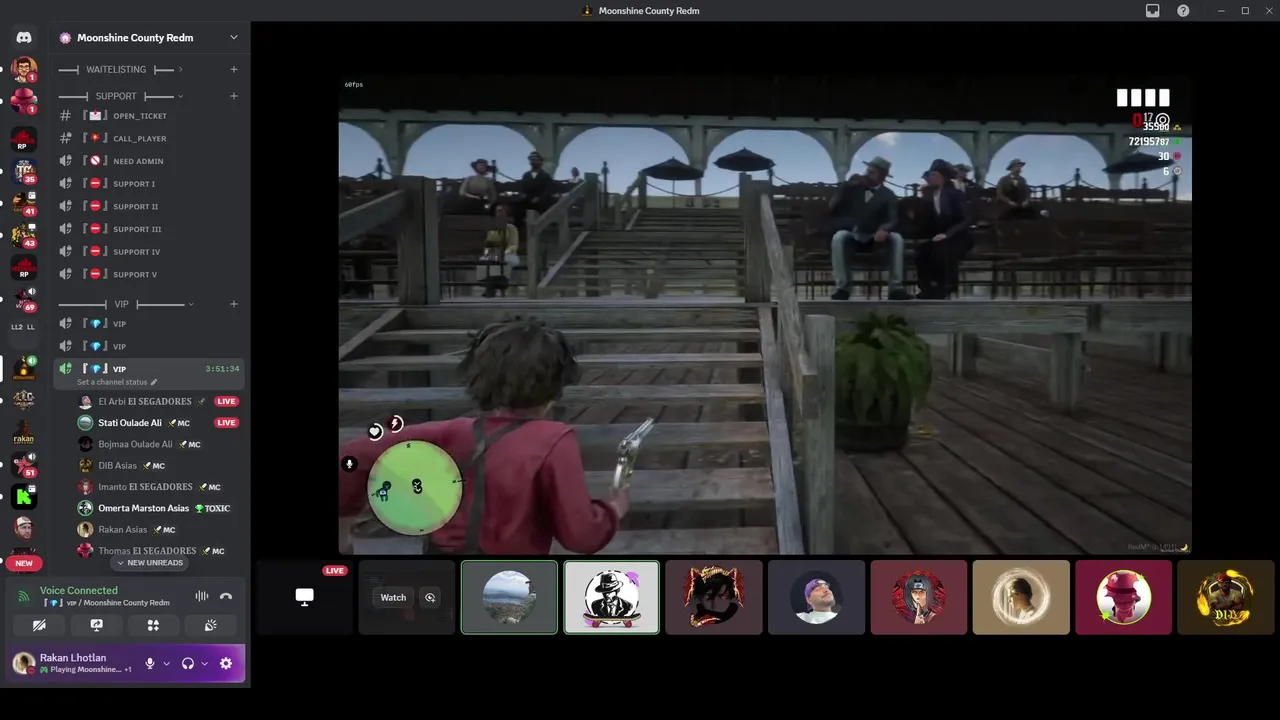Image resolution: width=1280 pixels, height=720 pixels.
Task: Open microphone input options chevron
Action: (166, 663)
